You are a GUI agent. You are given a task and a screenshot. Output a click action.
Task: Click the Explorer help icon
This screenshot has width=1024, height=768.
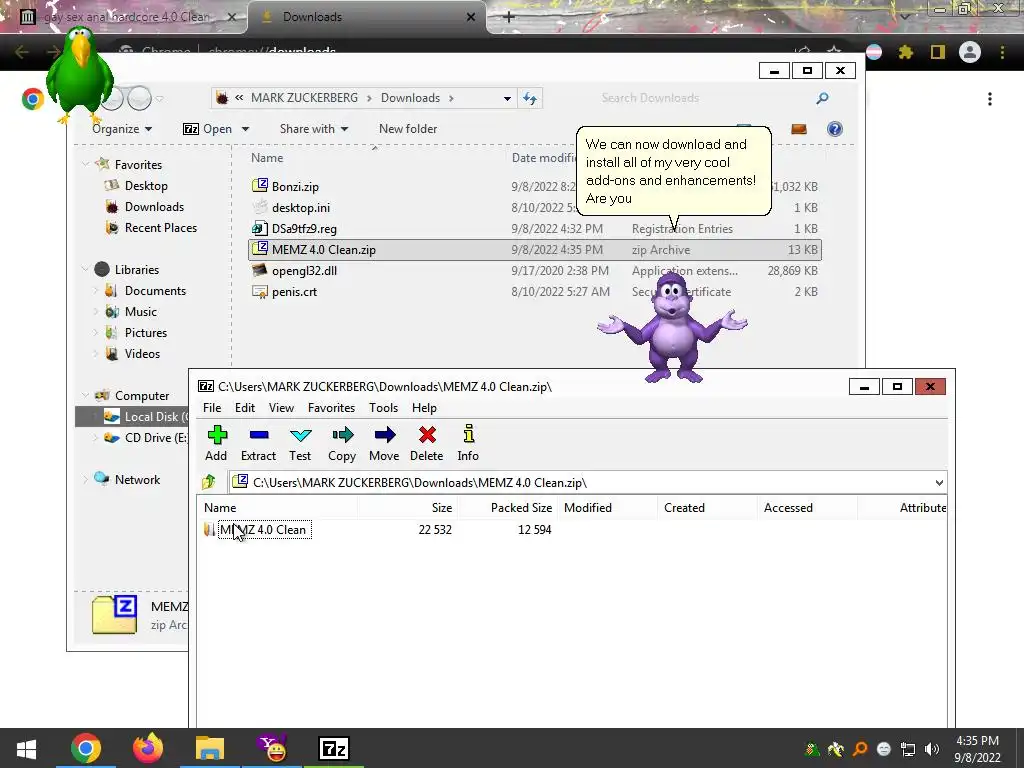pyautogui.click(x=835, y=129)
